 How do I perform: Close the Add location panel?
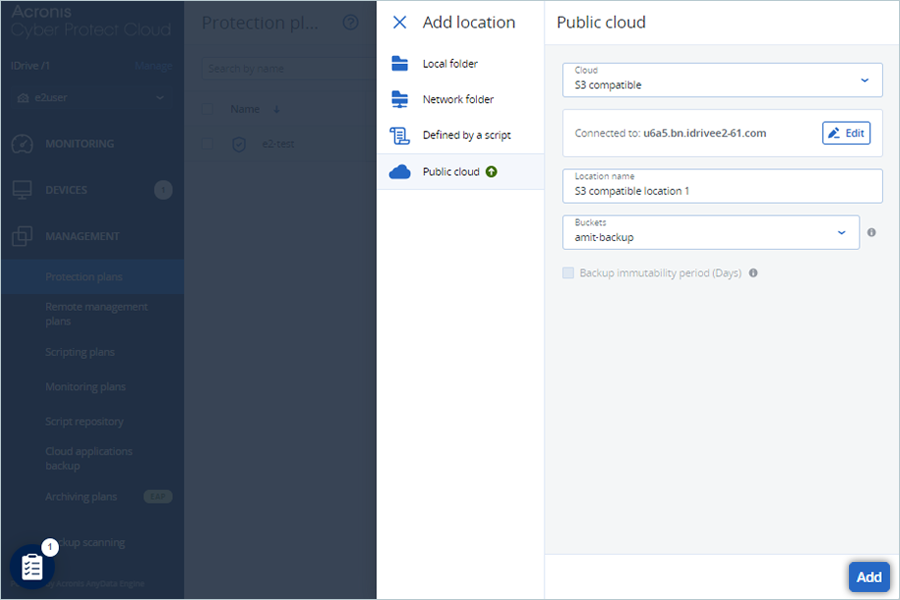coord(399,22)
